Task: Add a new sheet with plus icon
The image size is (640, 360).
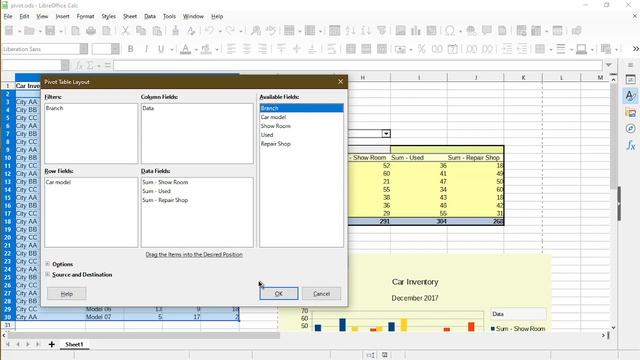Action: (x=51, y=344)
